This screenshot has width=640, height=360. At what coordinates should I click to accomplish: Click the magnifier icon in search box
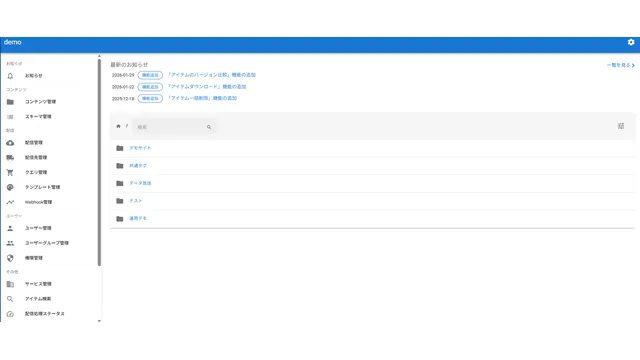click(x=209, y=127)
